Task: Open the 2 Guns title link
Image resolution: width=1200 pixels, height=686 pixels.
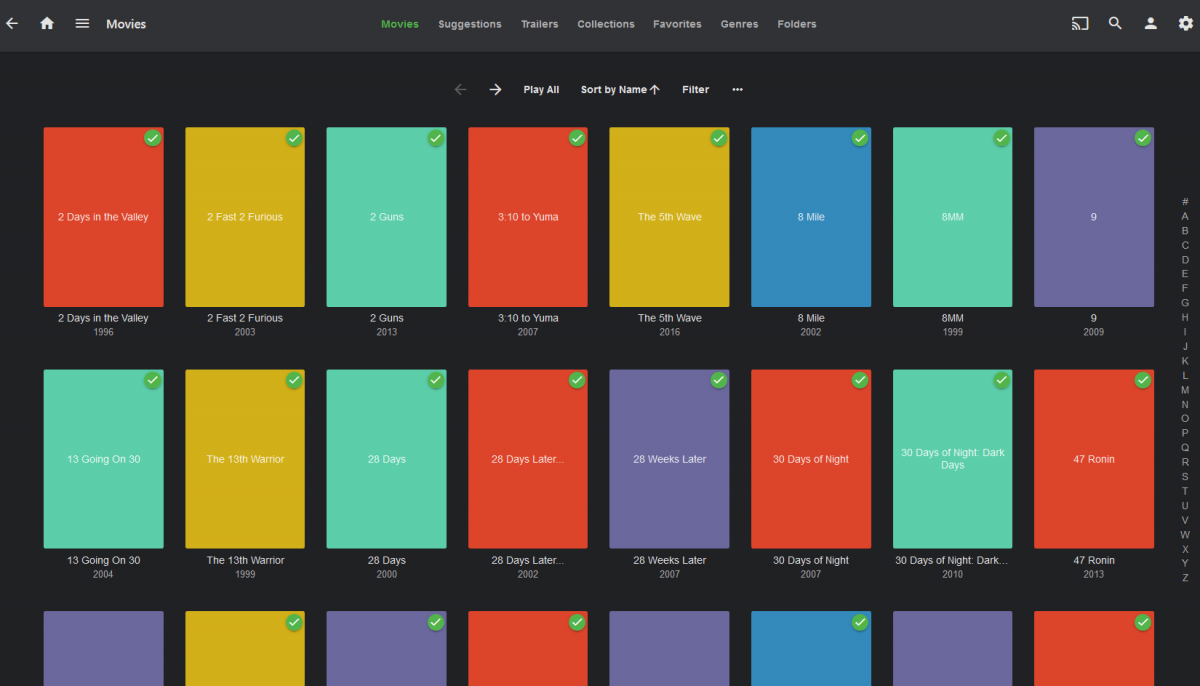Action: click(387, 318)
